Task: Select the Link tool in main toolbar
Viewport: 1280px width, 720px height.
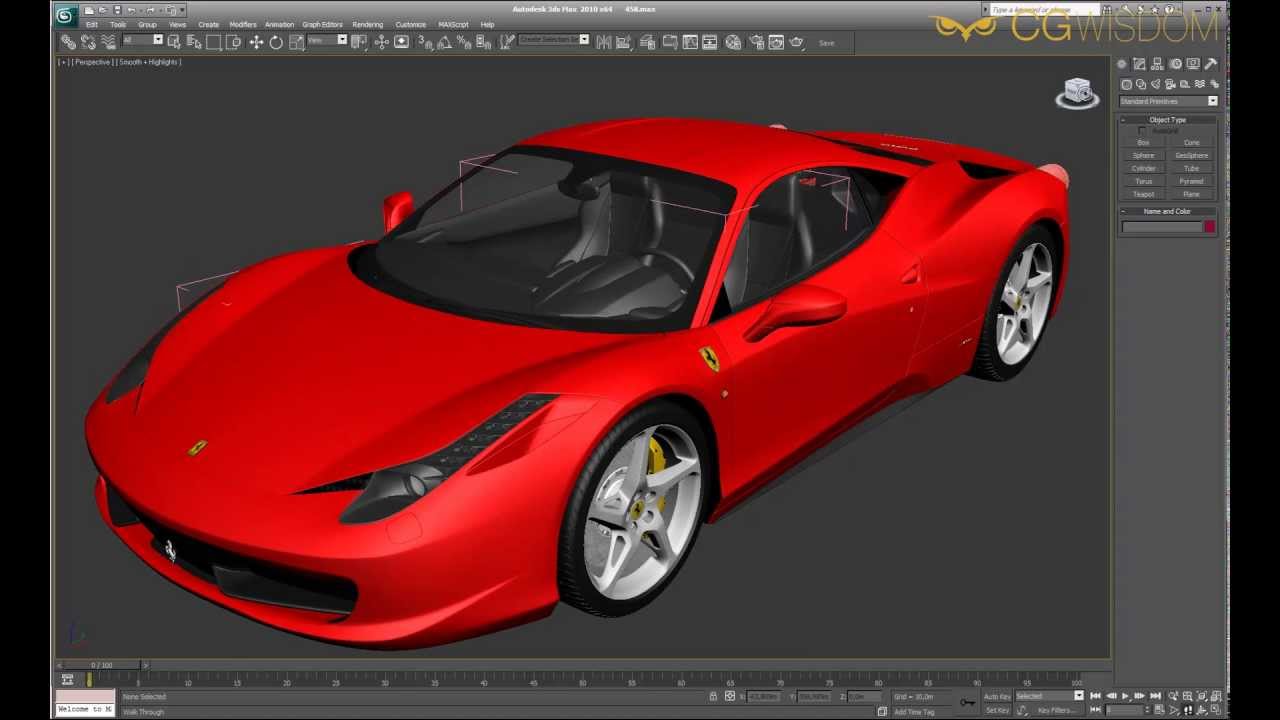Action: (68, 42)
